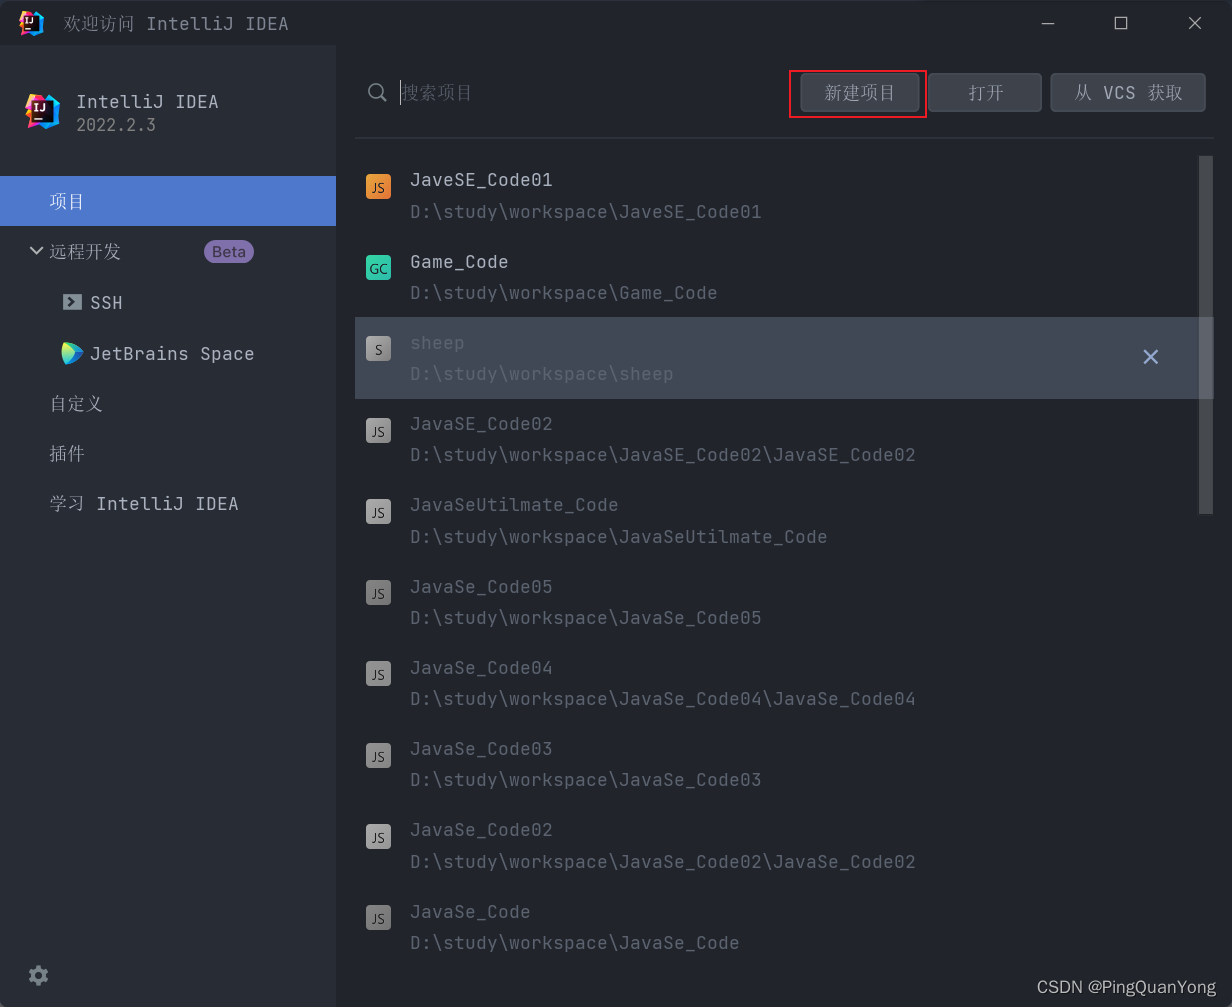Open the JaveSE_Code01 project name

(481, 180)
